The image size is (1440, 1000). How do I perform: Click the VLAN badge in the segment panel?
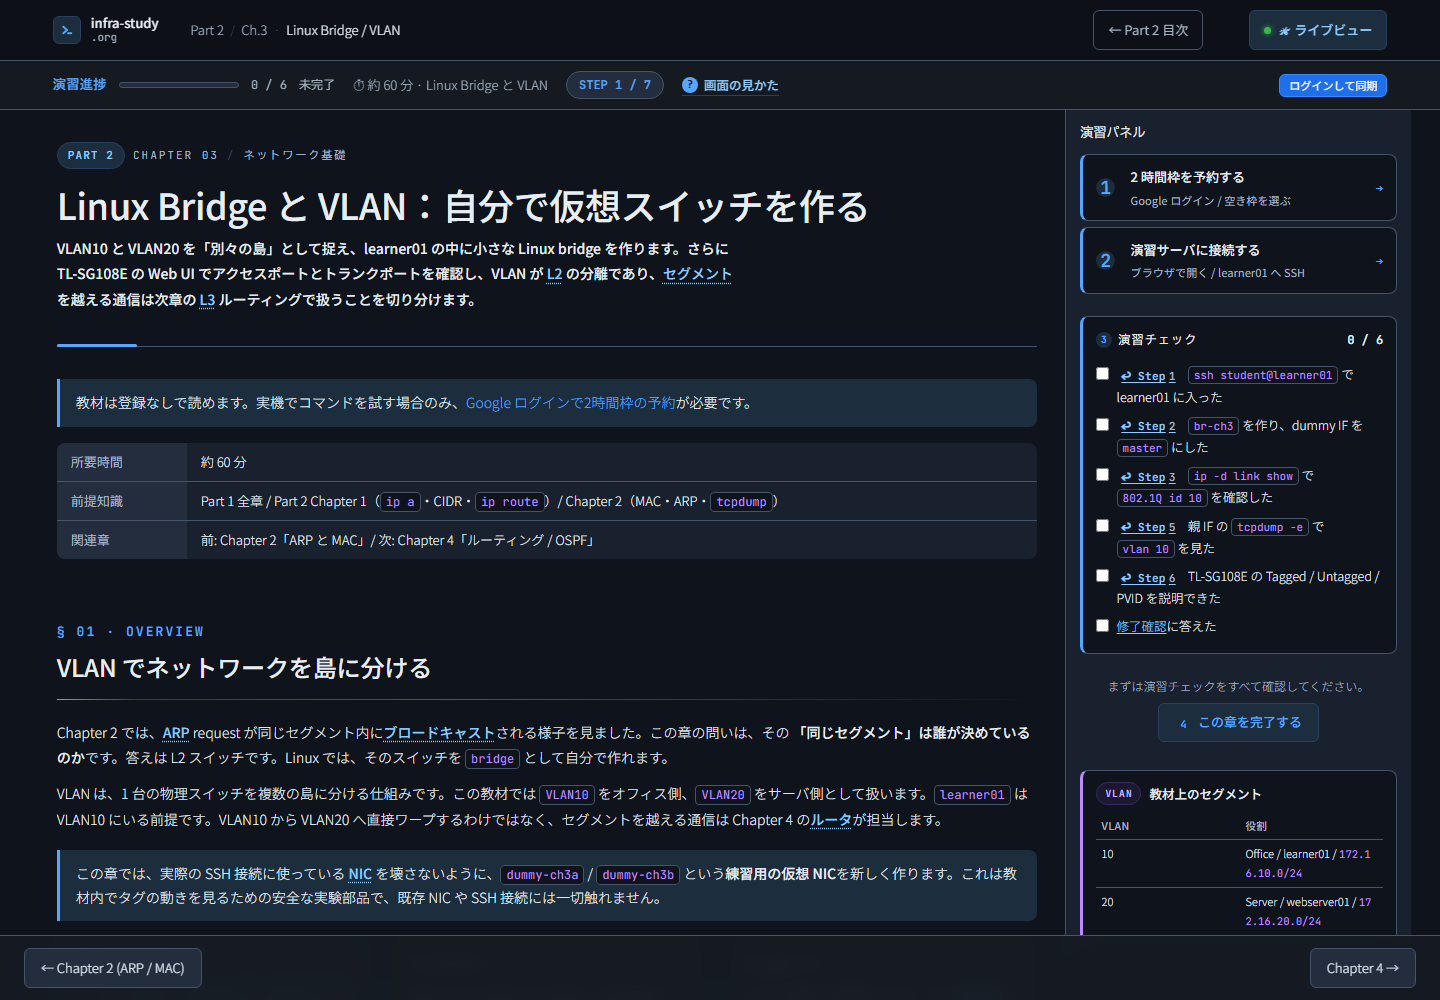pyautogui.click(x=1119, y=794)
